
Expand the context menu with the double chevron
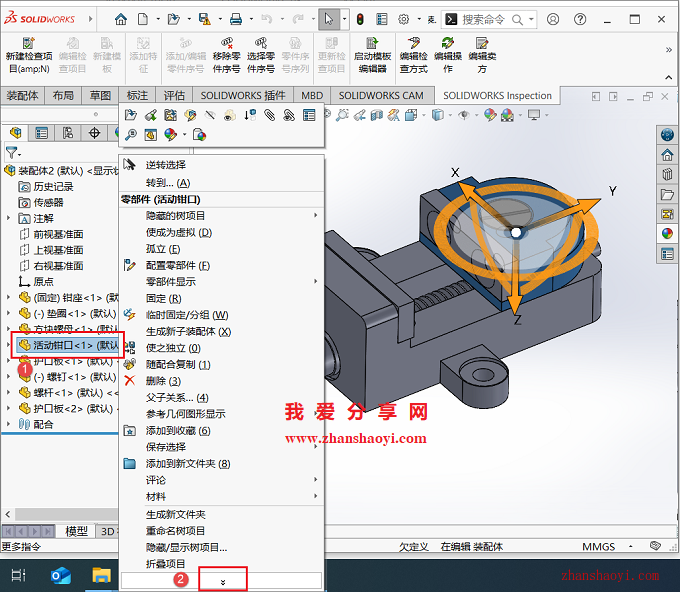click(x=222, y=582)
